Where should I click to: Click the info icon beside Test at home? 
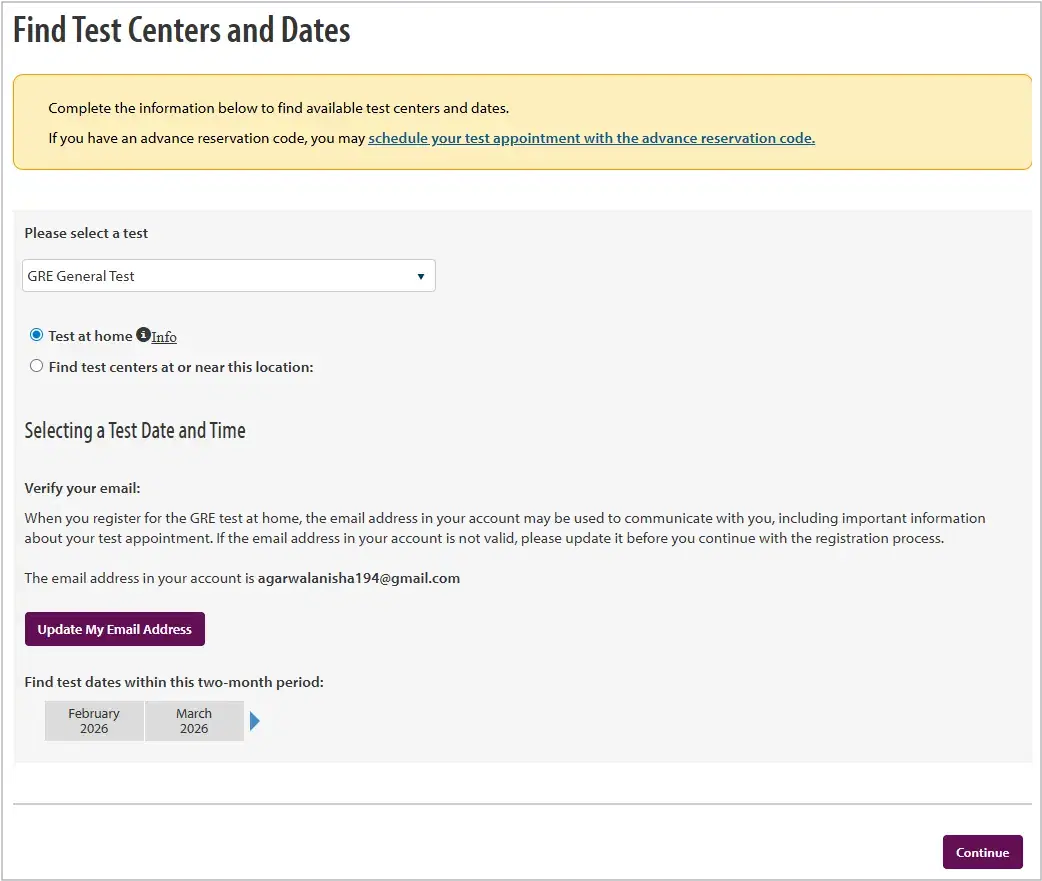click(x=143, y=335)
